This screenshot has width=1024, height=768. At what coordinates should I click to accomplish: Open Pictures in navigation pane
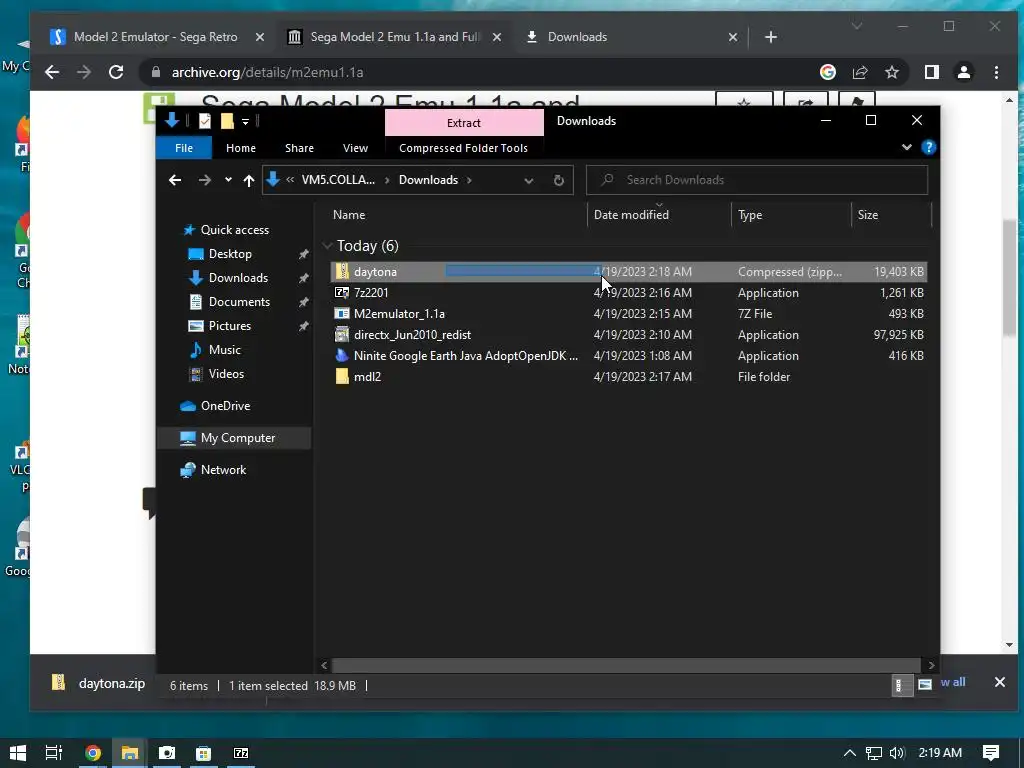click(229, 326)
